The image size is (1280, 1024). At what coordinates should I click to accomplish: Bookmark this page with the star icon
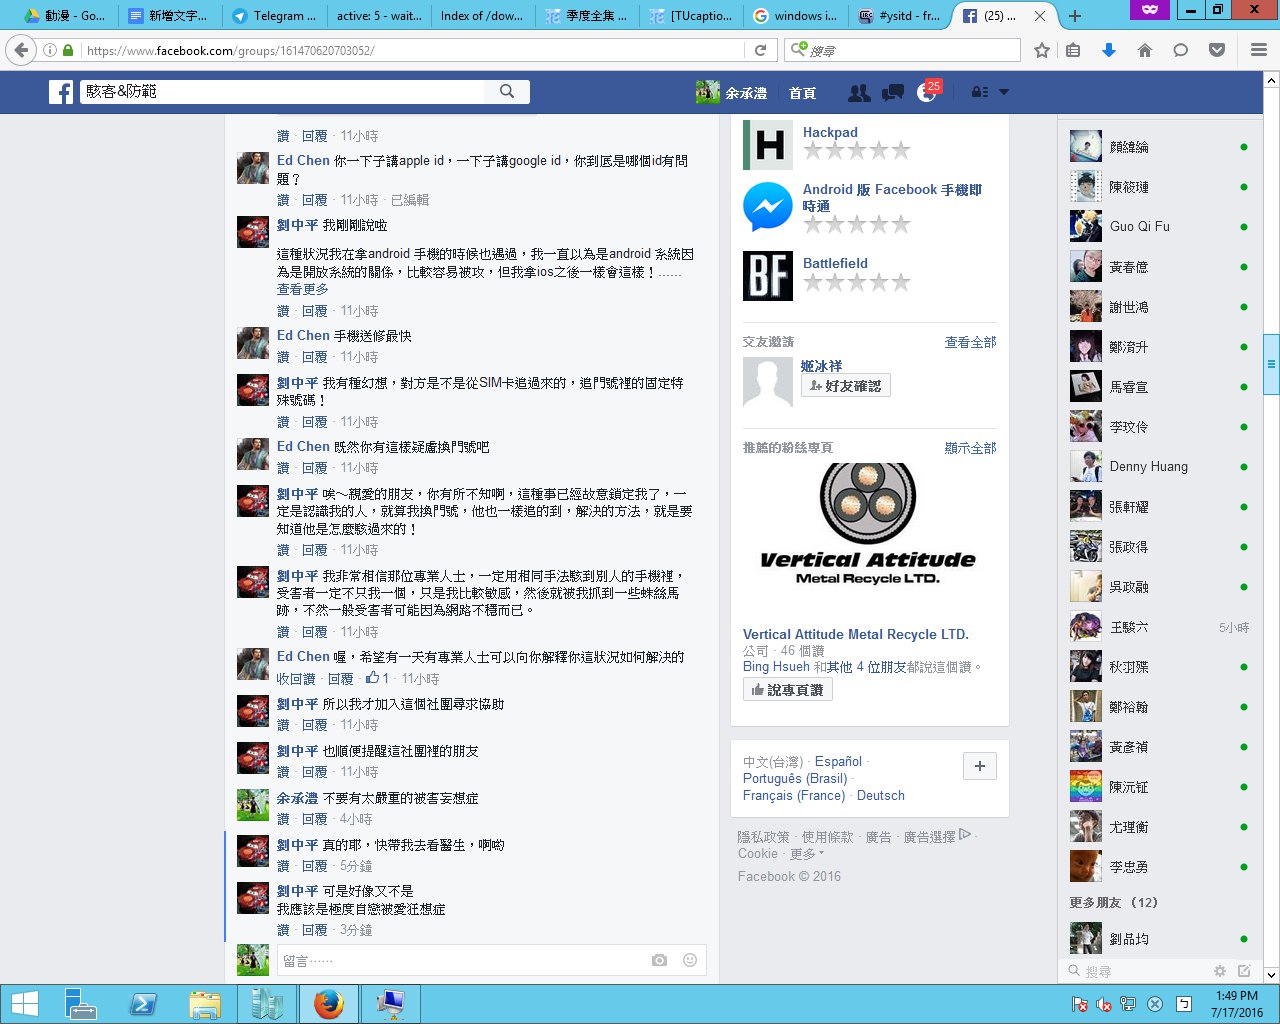click(x=1042, y=50)
